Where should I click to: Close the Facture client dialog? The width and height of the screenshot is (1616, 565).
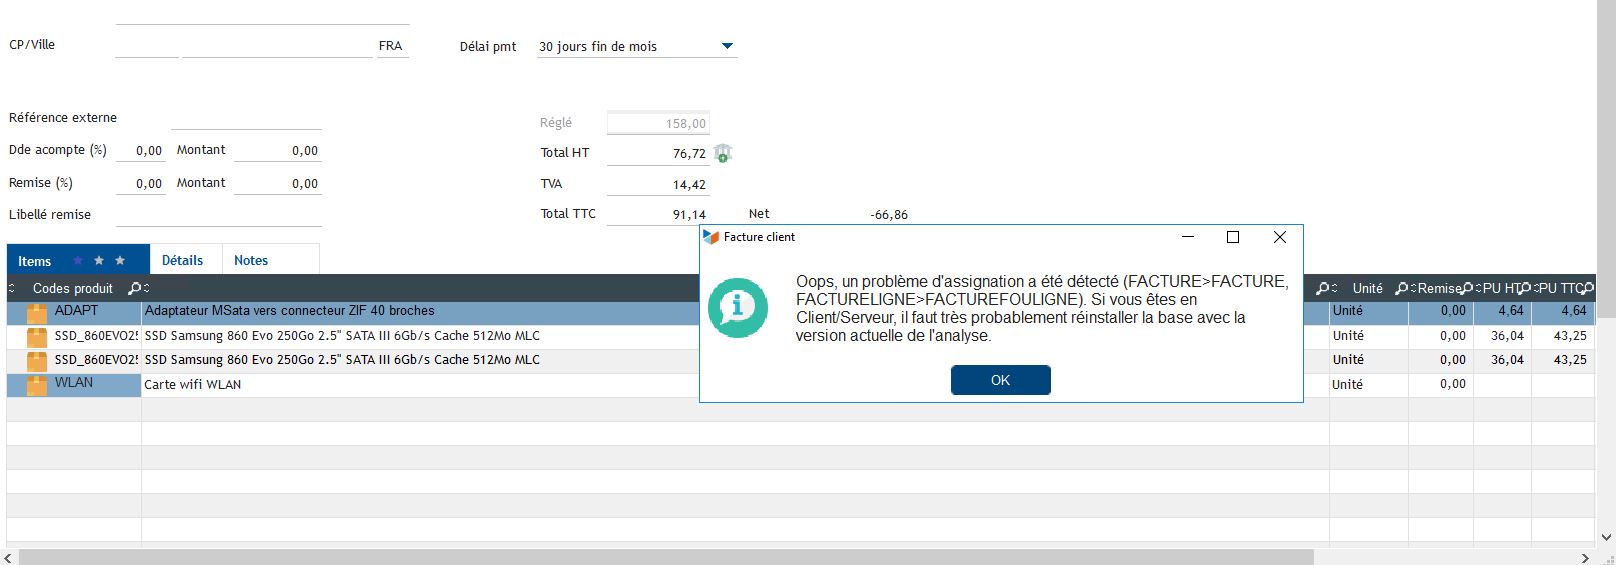(1279, 237)
